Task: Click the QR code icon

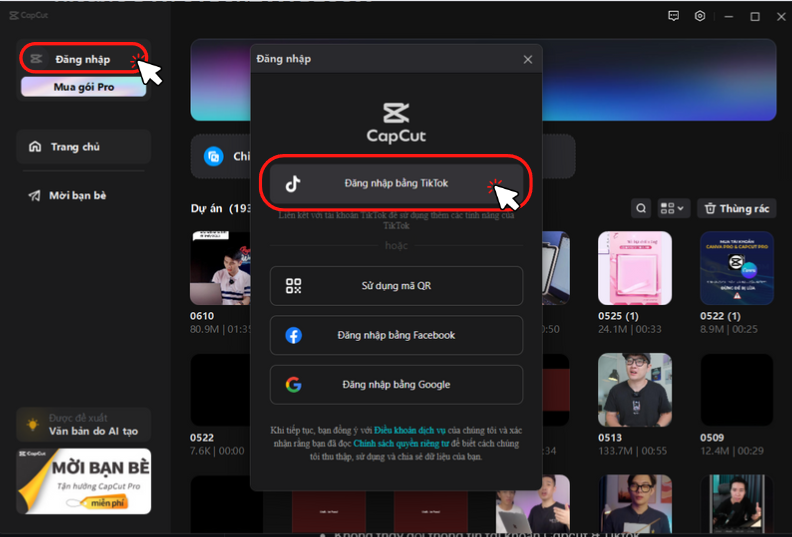Action: point(293,286)
